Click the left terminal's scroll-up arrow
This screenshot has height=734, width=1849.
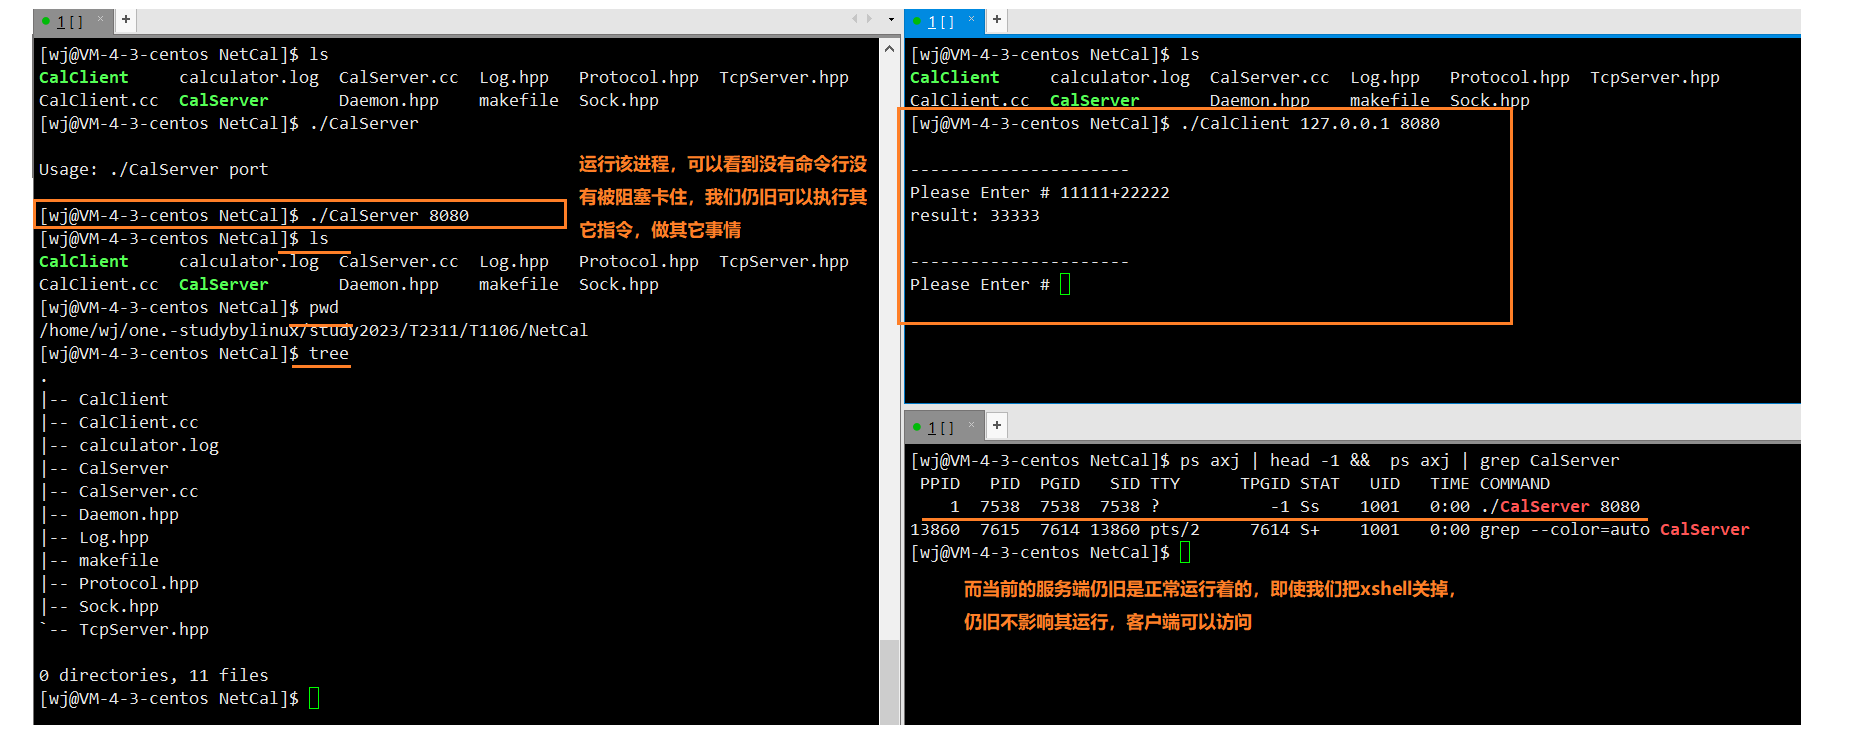(889, 48)
